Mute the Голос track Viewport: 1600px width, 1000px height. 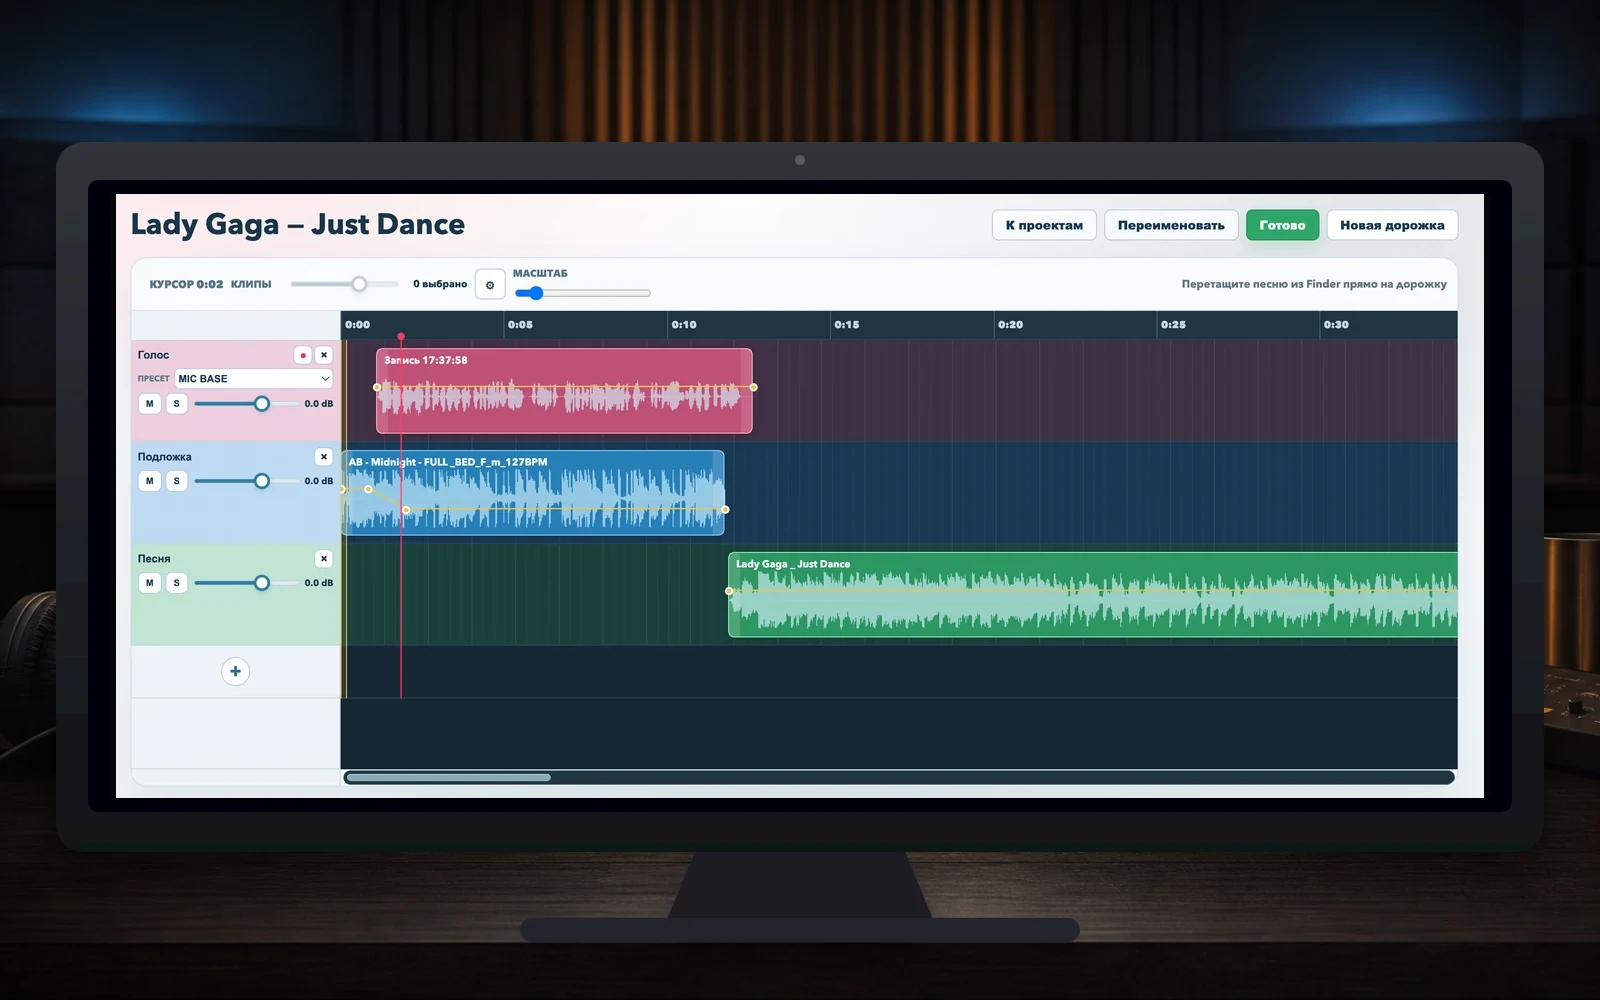point(149,404)
